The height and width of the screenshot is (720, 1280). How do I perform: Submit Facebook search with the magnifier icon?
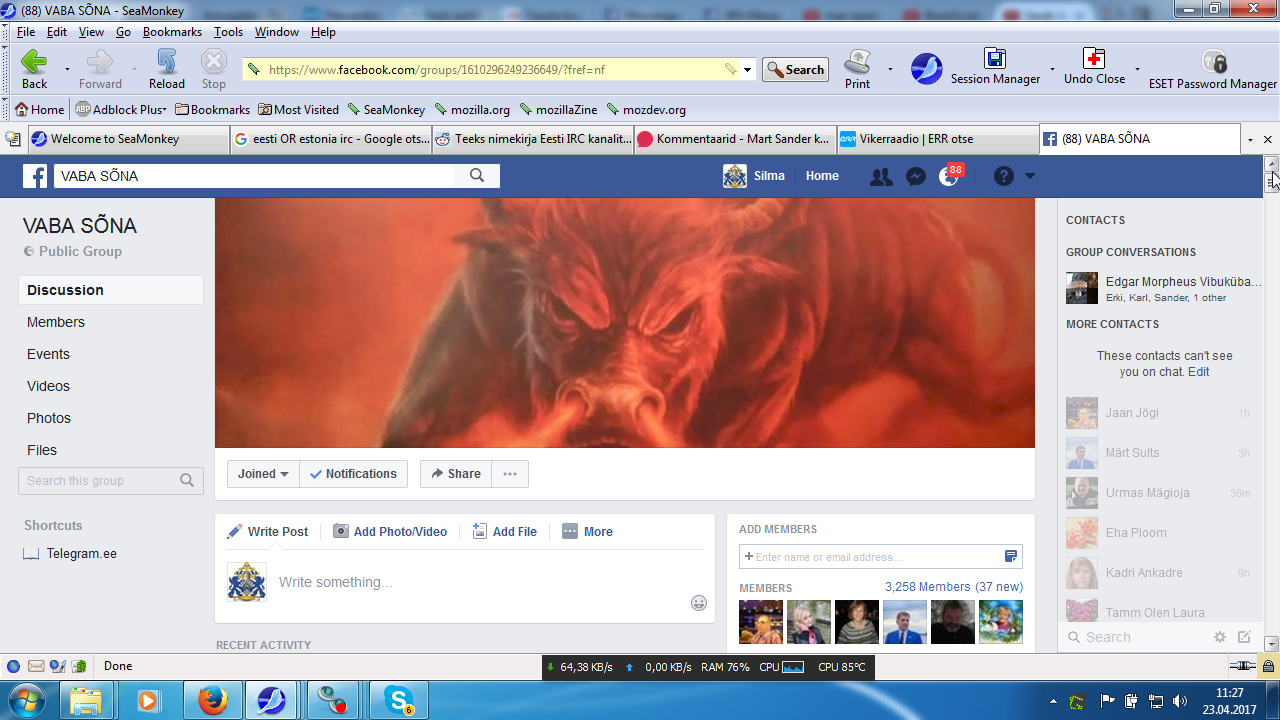477,176
